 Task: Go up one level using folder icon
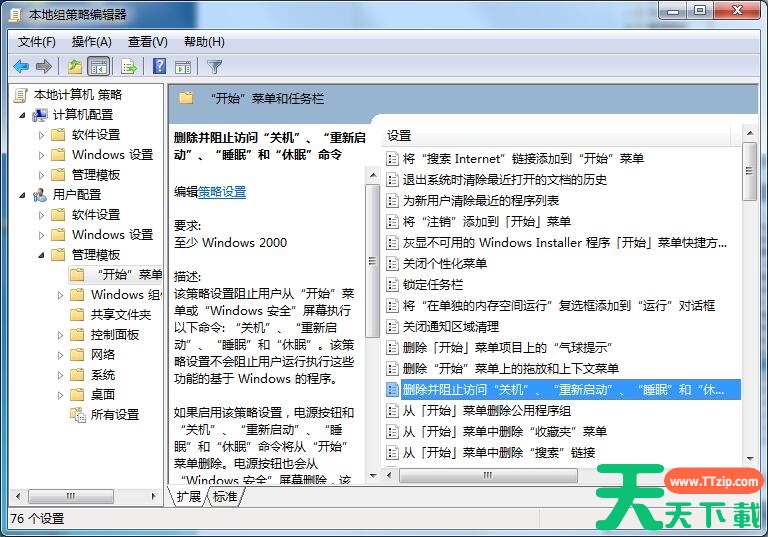(x=74, y=67)
